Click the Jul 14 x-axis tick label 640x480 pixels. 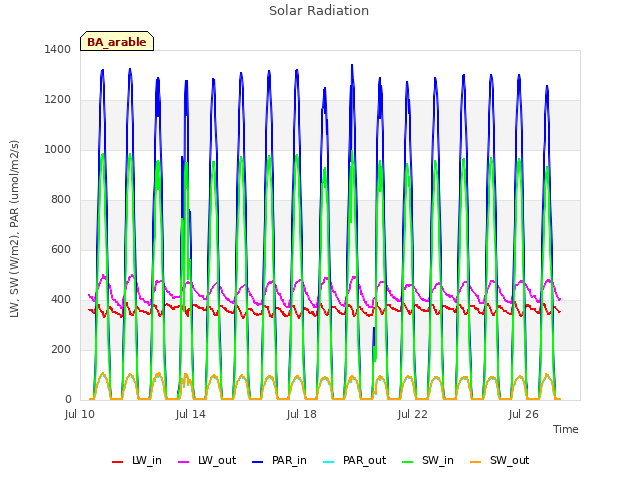click(191, 414)
